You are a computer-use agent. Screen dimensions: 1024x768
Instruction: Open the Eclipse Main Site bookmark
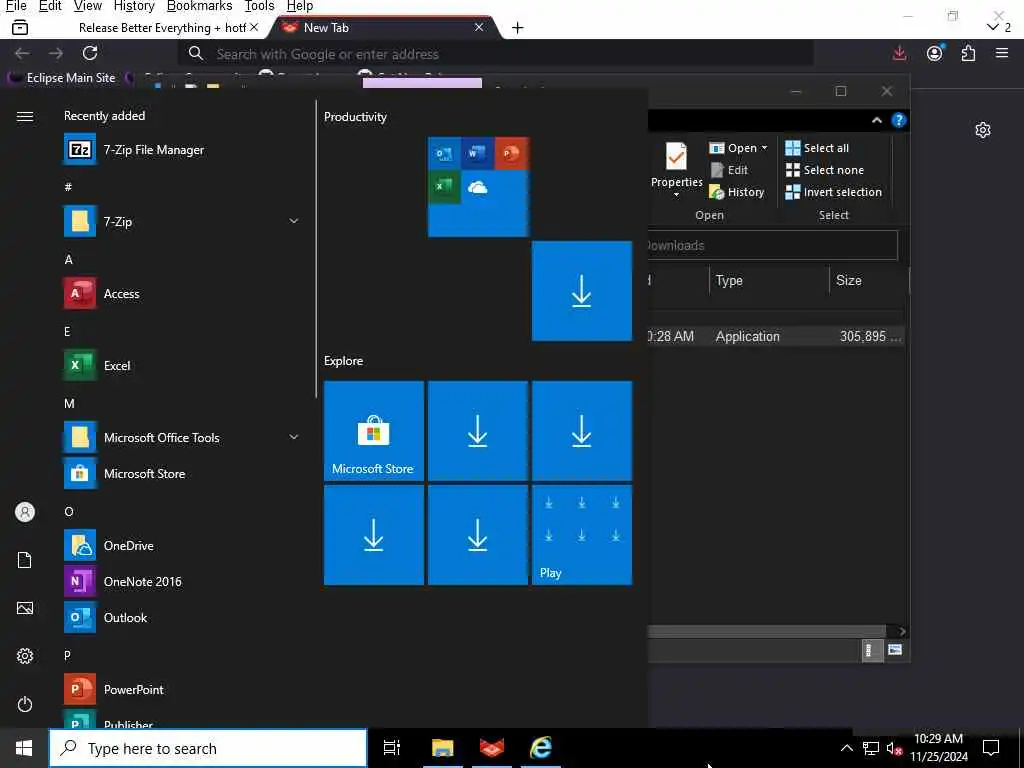(62, 78)
